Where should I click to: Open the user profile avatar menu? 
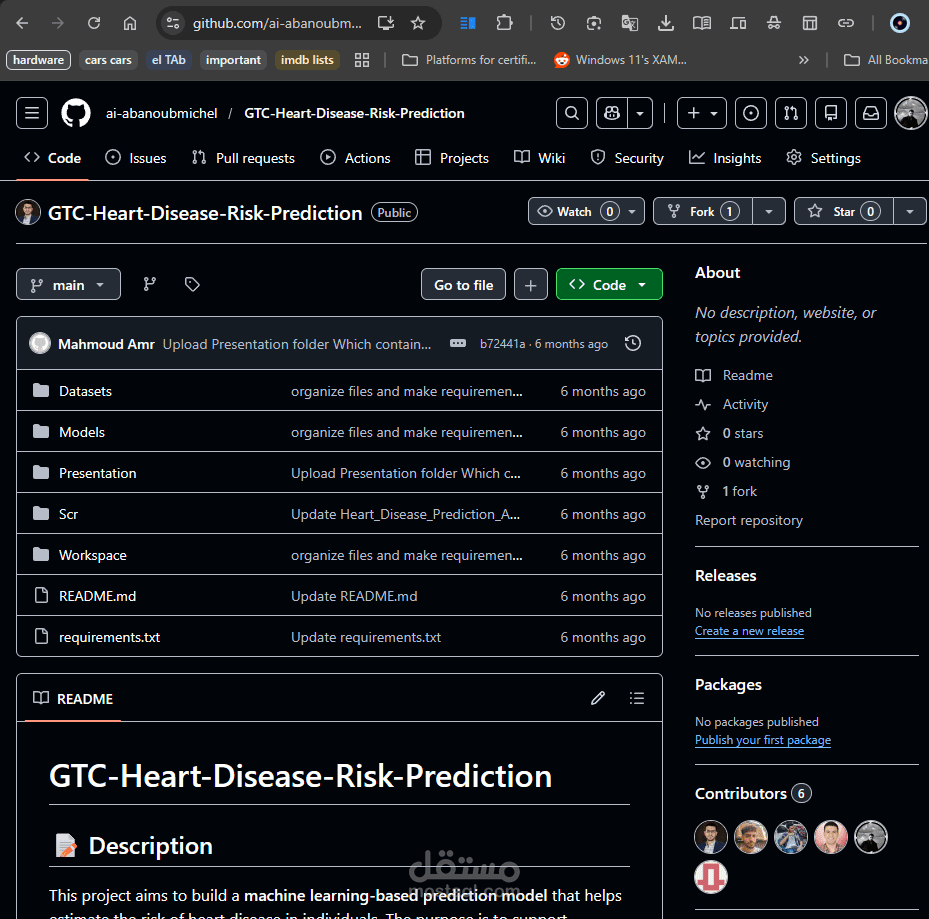[911, 113]
